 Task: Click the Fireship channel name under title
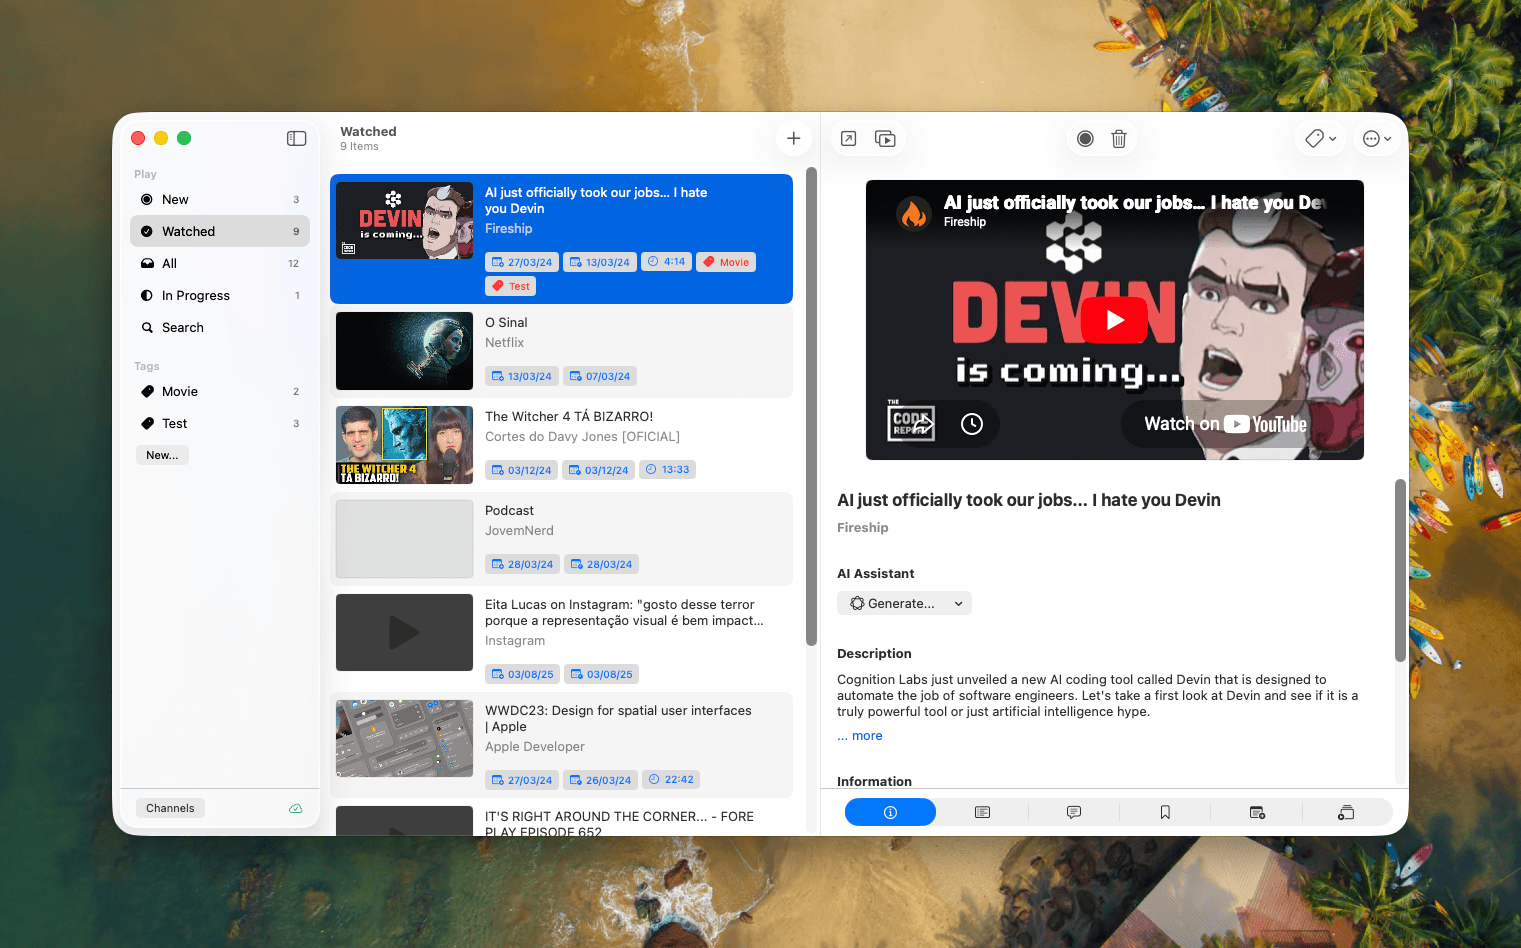862,527
